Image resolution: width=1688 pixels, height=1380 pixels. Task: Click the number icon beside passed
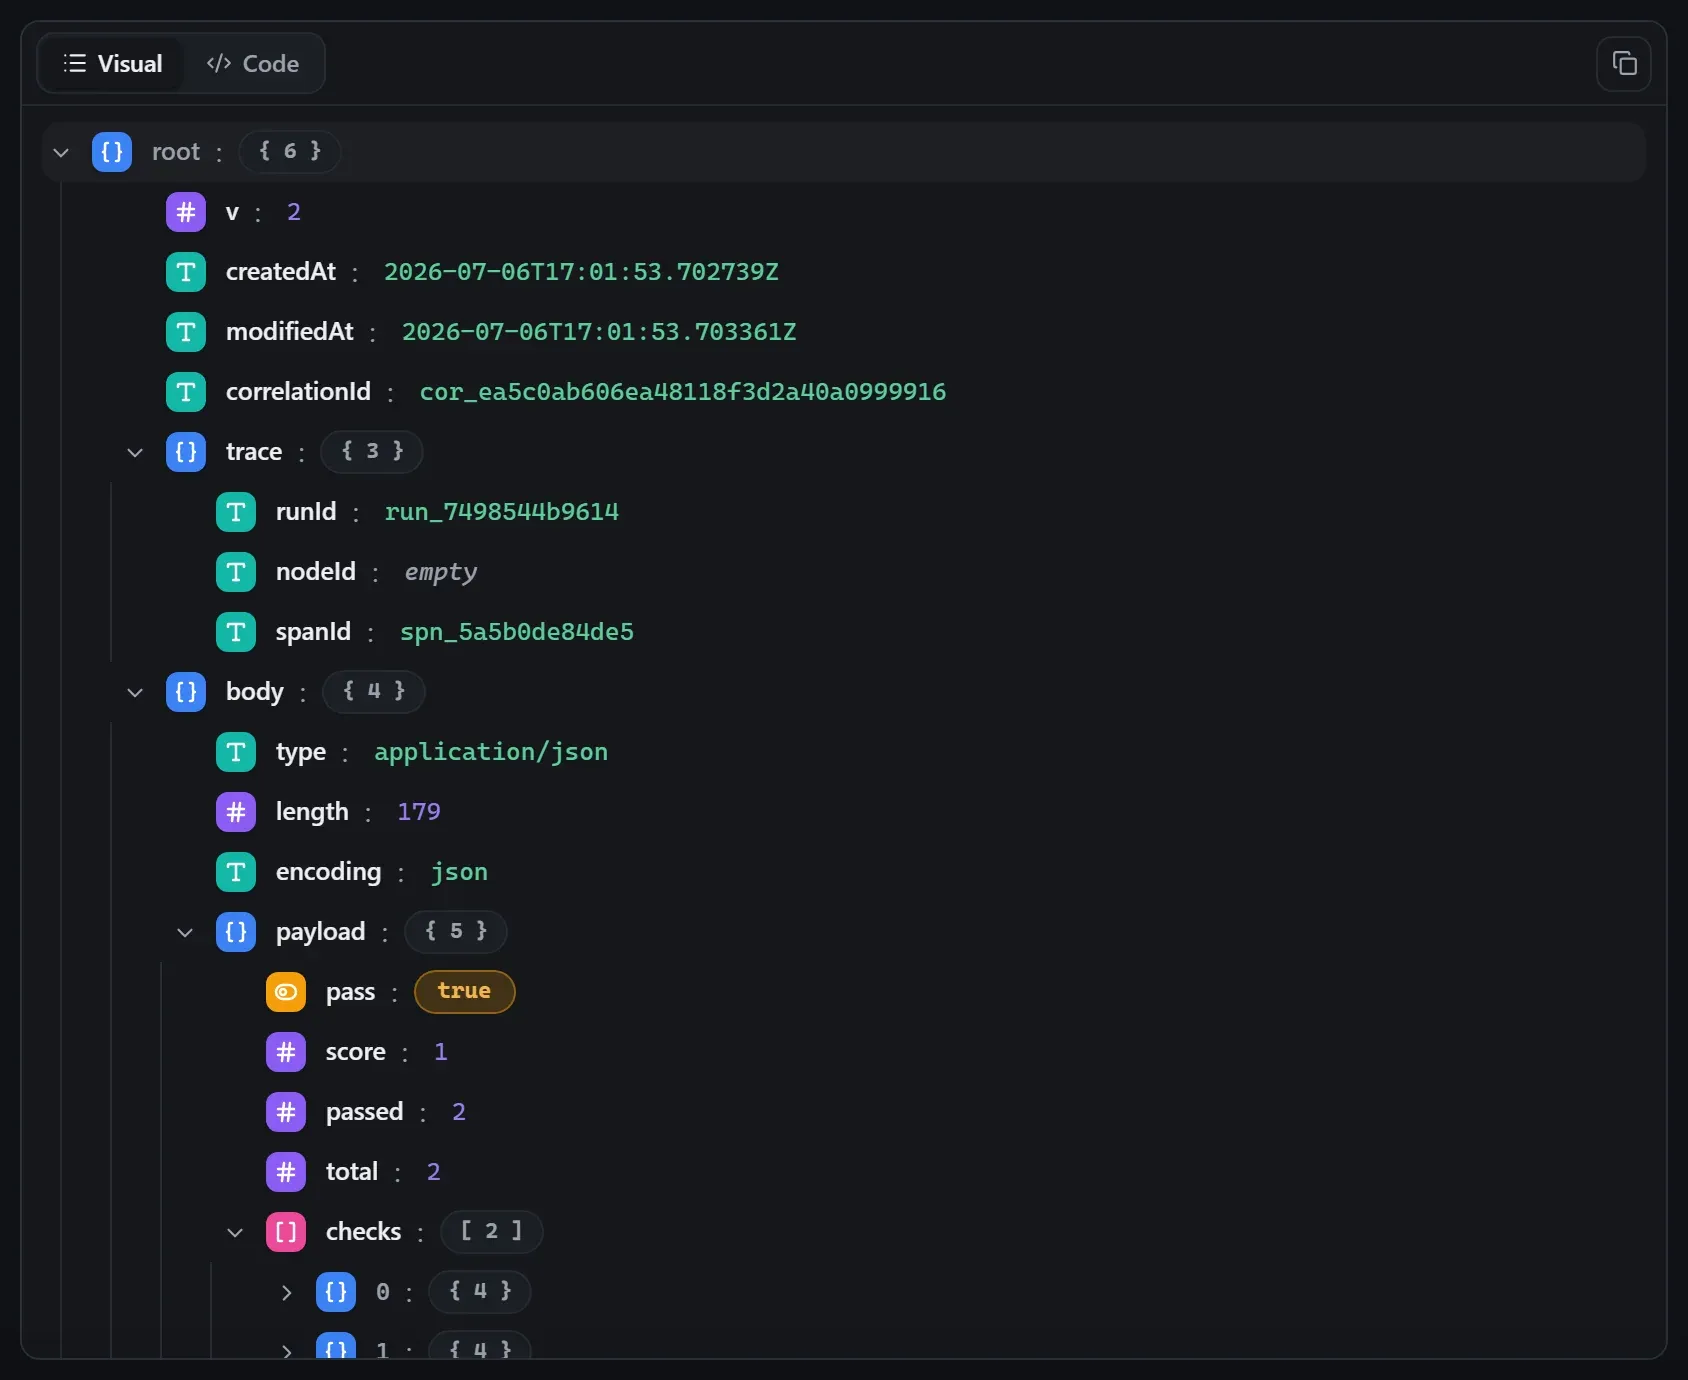click(286, 1112)
